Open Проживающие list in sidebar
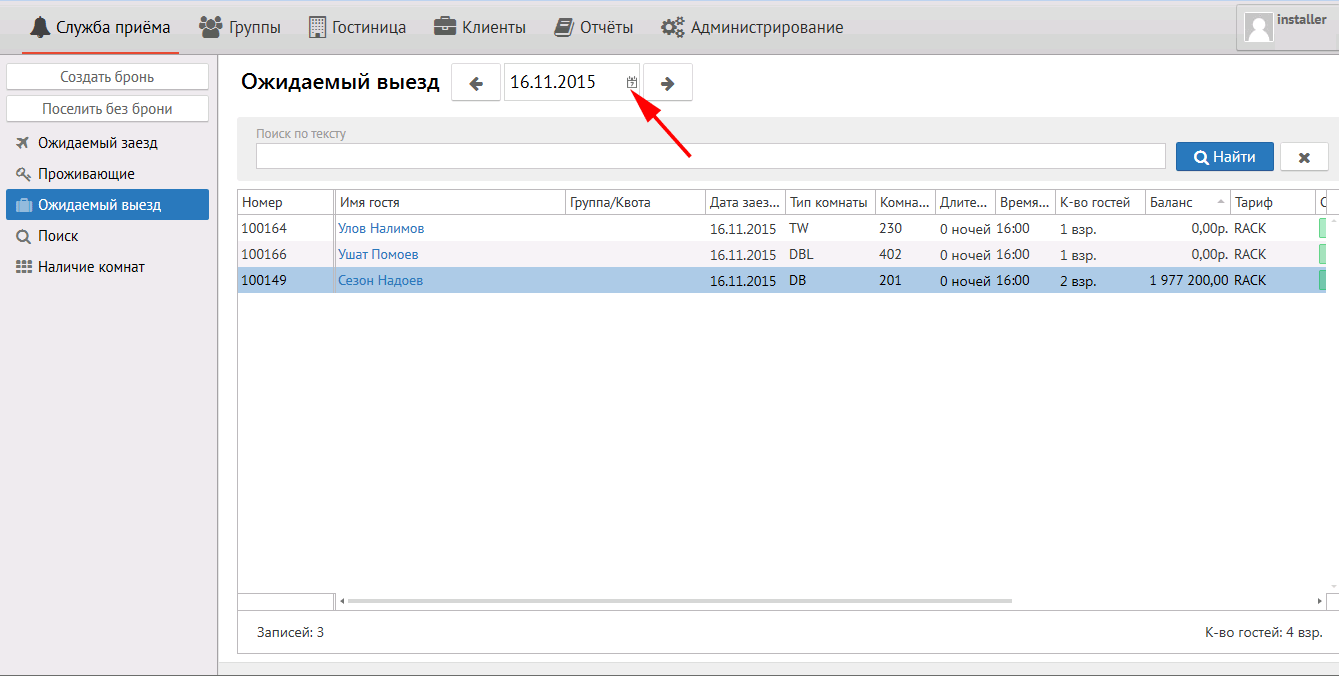Viewport: 1339px width, 676px height. pyautogui.click(x=86, y=174)
